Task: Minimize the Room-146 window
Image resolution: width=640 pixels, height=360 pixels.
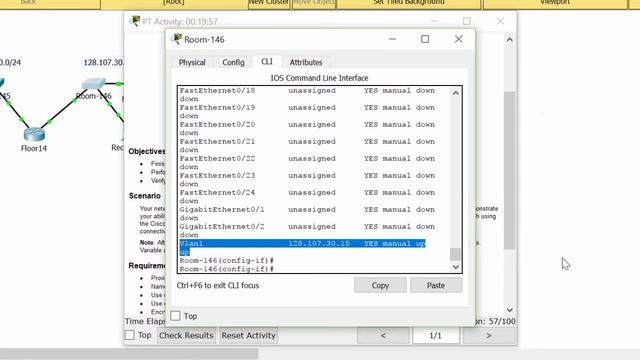Action: pos(392,39)
